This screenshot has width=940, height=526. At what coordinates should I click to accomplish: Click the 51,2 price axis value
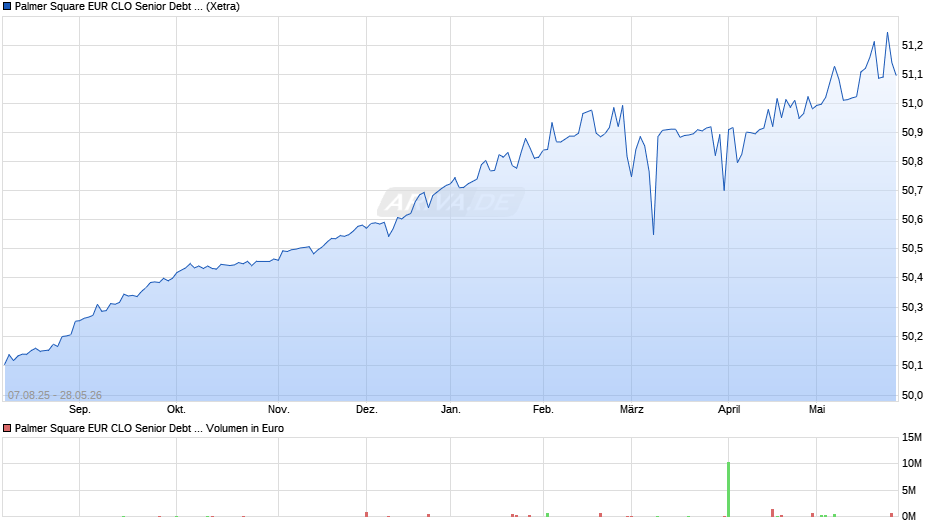point(912,46)
